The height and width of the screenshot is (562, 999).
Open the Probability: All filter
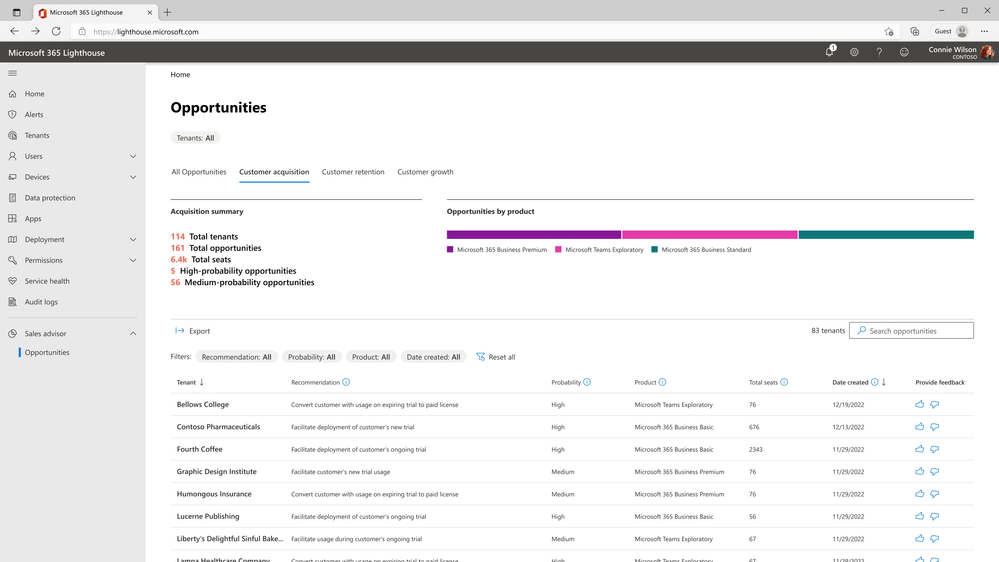click(312, 357)
